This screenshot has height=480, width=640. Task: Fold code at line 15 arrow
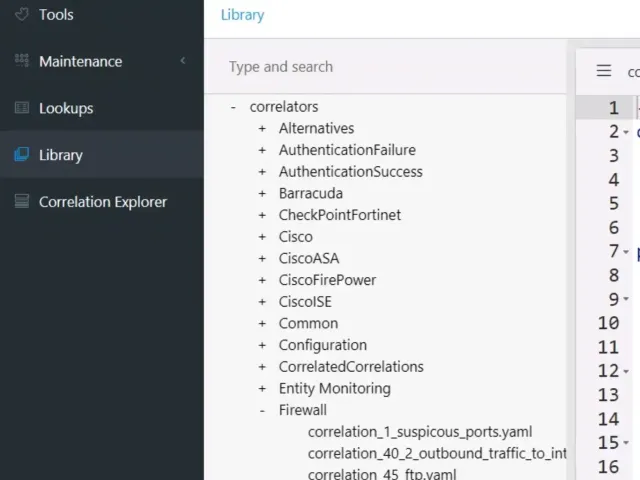[626, 442]
